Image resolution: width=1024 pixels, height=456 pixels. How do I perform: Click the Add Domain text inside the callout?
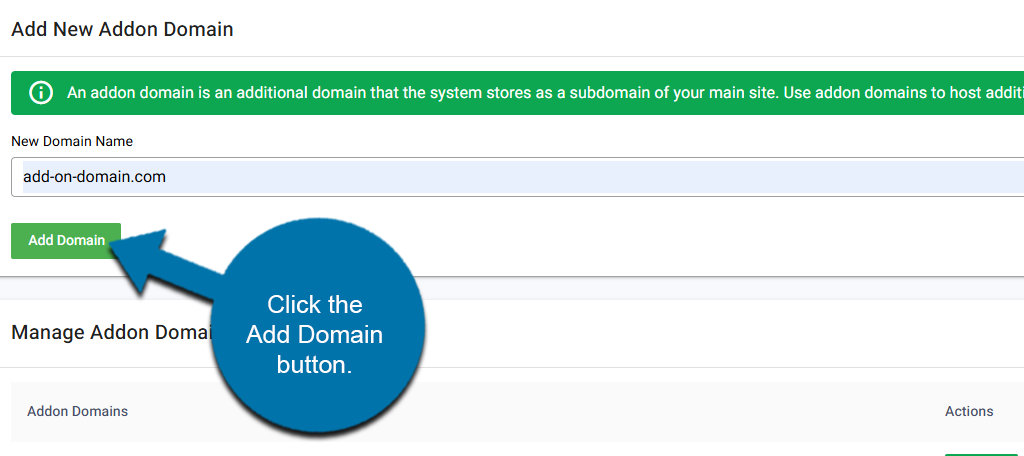tap(314, 334)
